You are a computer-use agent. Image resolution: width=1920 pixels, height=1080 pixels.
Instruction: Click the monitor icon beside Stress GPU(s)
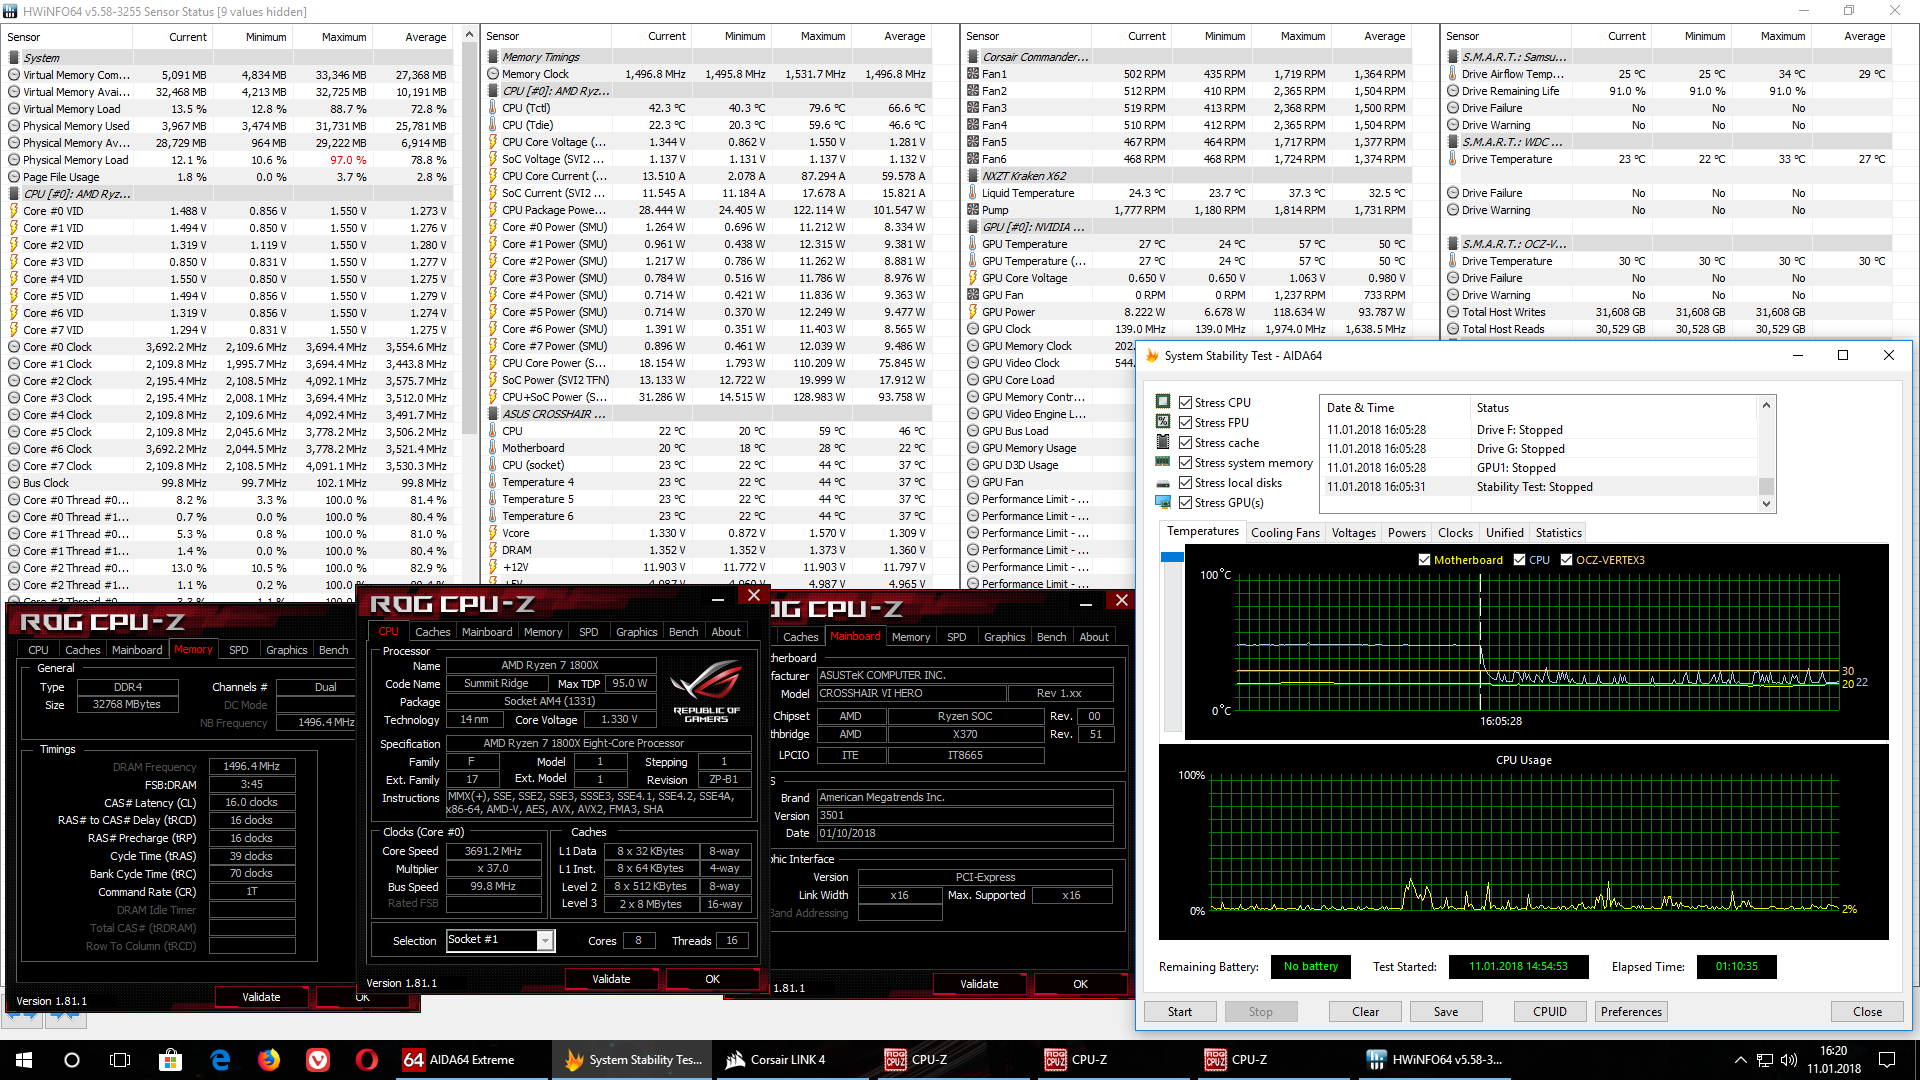[x=1162, y=502]
